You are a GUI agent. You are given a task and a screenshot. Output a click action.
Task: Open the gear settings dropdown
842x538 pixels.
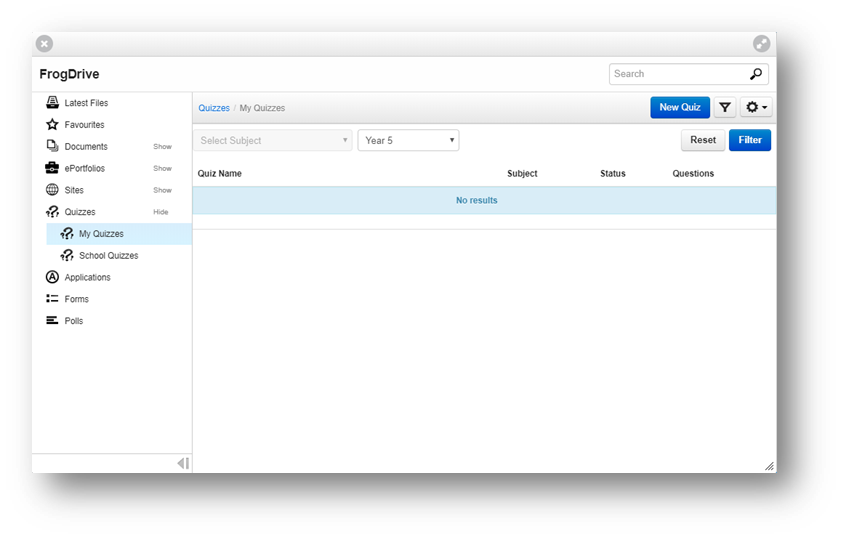756,107
